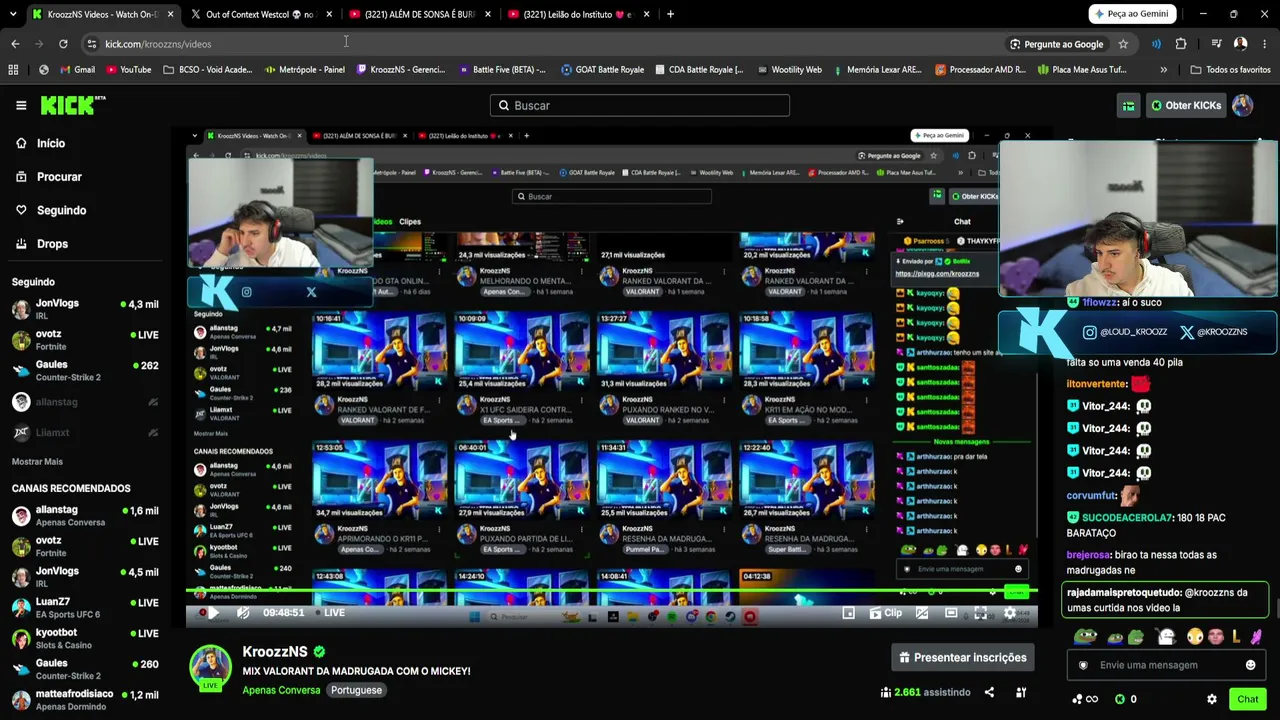Open KroozzNS channel avatar with LIVE badge
Image resolution: width=1280 pixels, height=720 pixels.
point(210,667)
